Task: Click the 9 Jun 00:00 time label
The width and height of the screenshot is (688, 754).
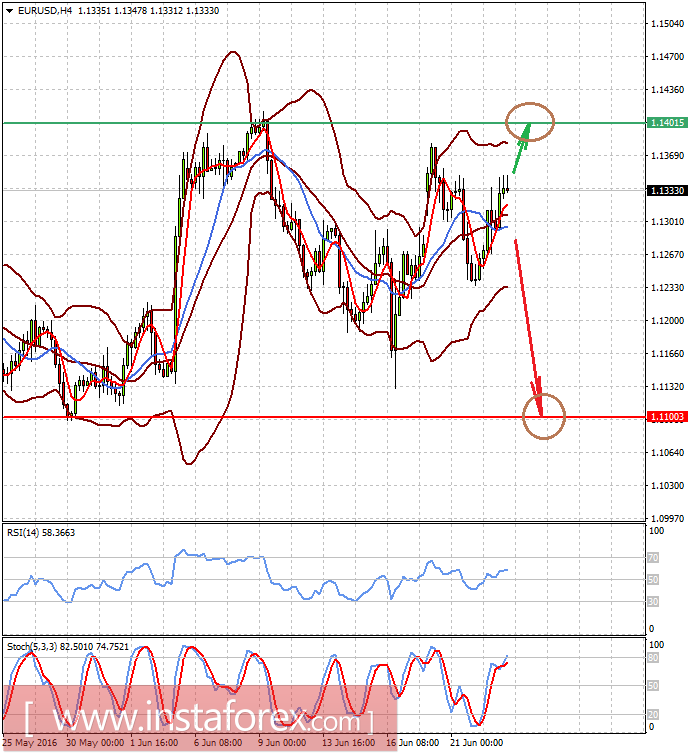Action: pos(282,743)
